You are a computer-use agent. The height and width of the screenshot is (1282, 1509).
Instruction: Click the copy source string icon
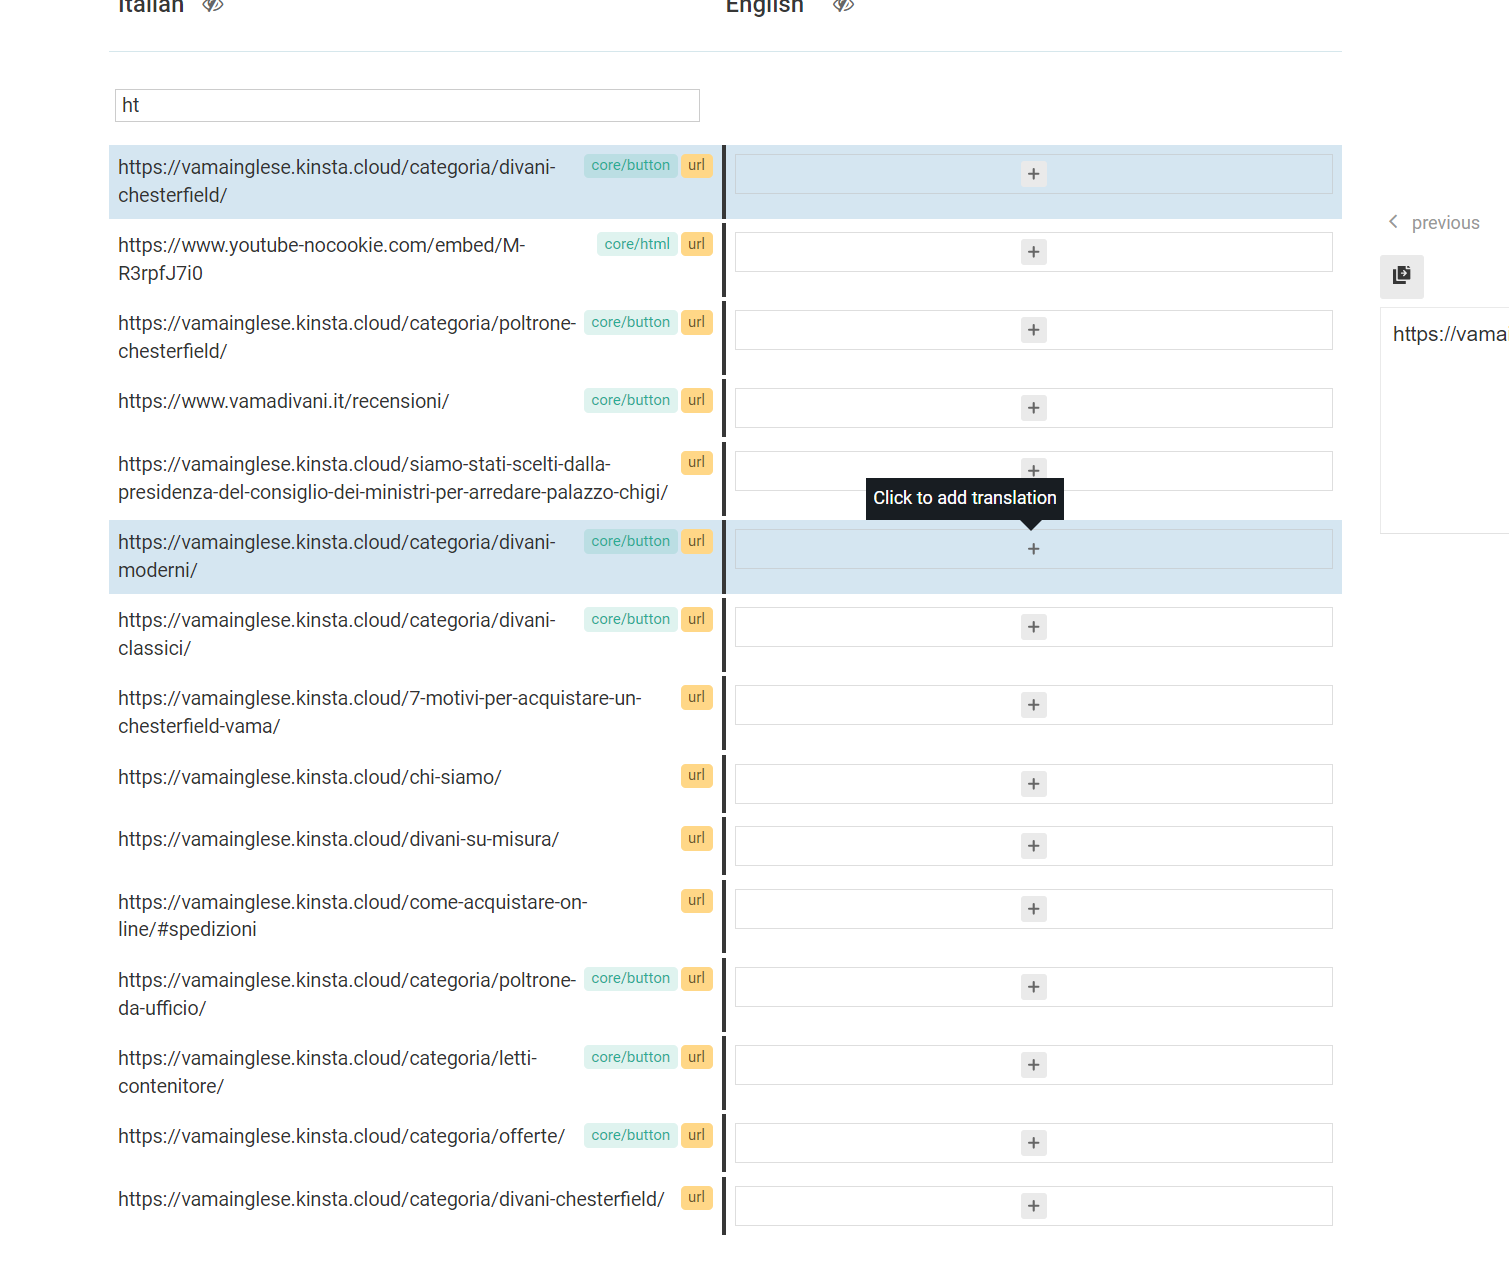1402,276
